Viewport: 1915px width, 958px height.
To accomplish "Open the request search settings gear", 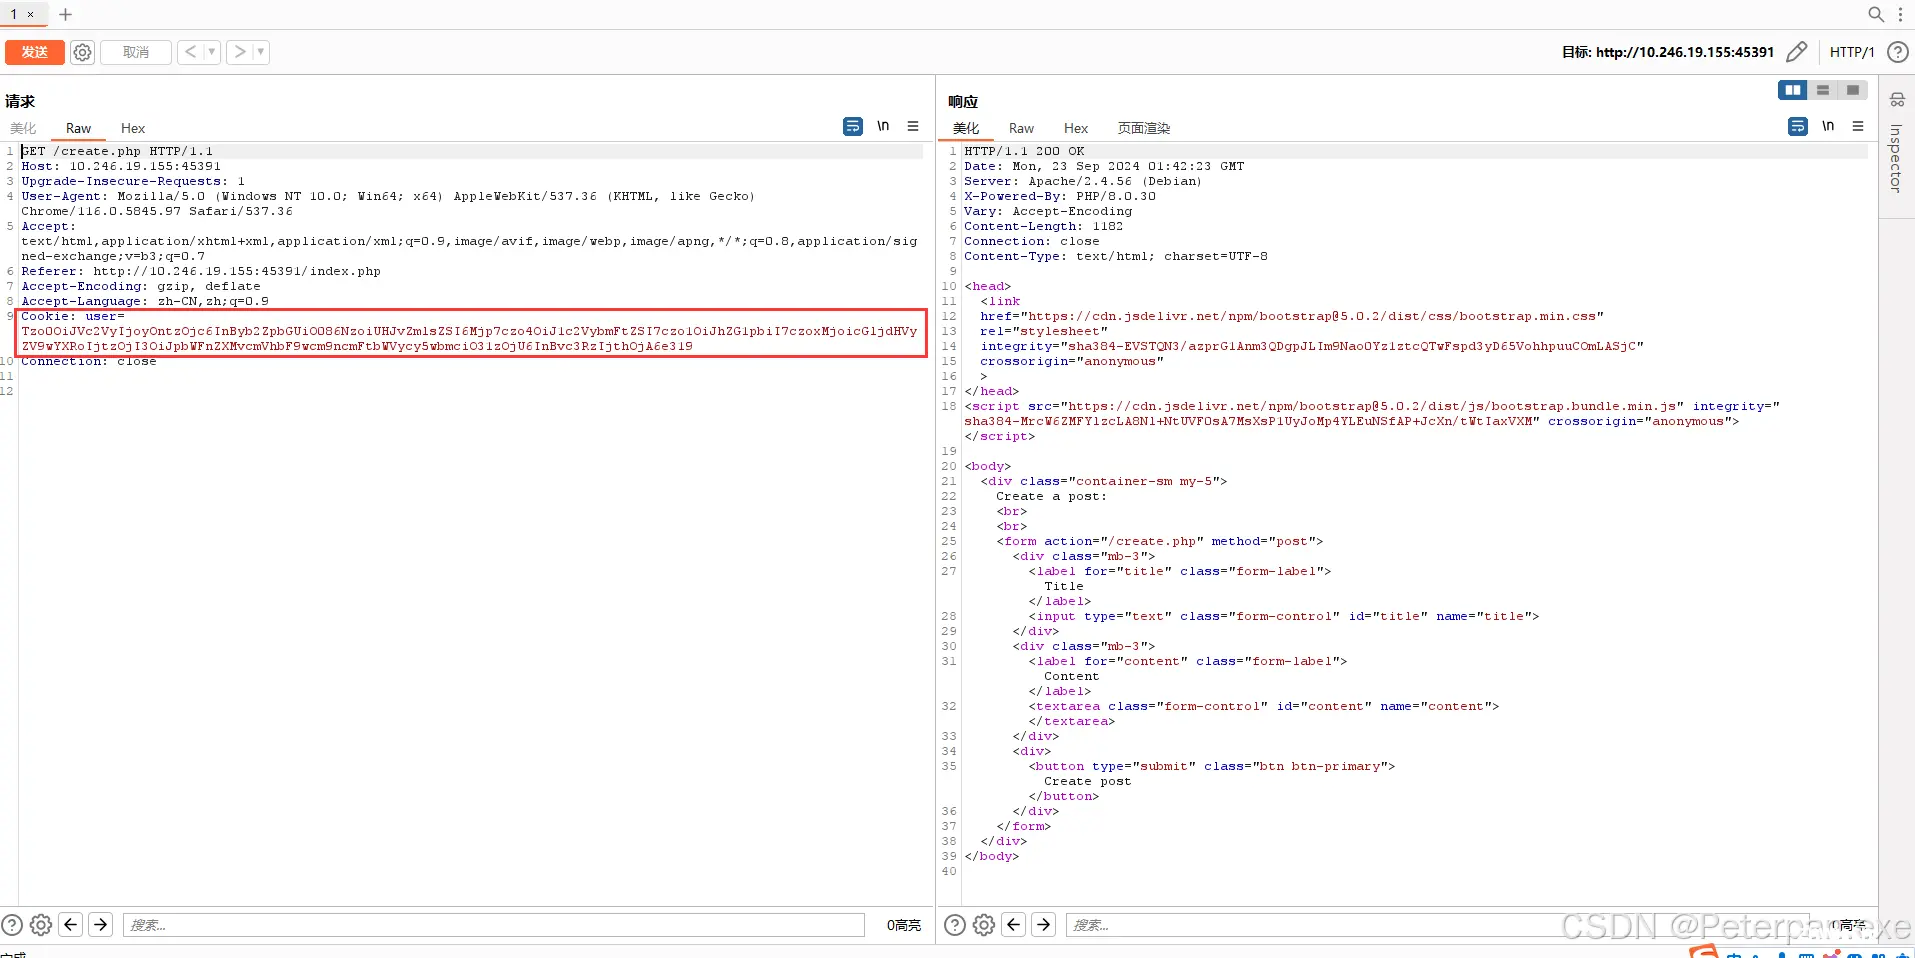I will click(x=41, y=925).
